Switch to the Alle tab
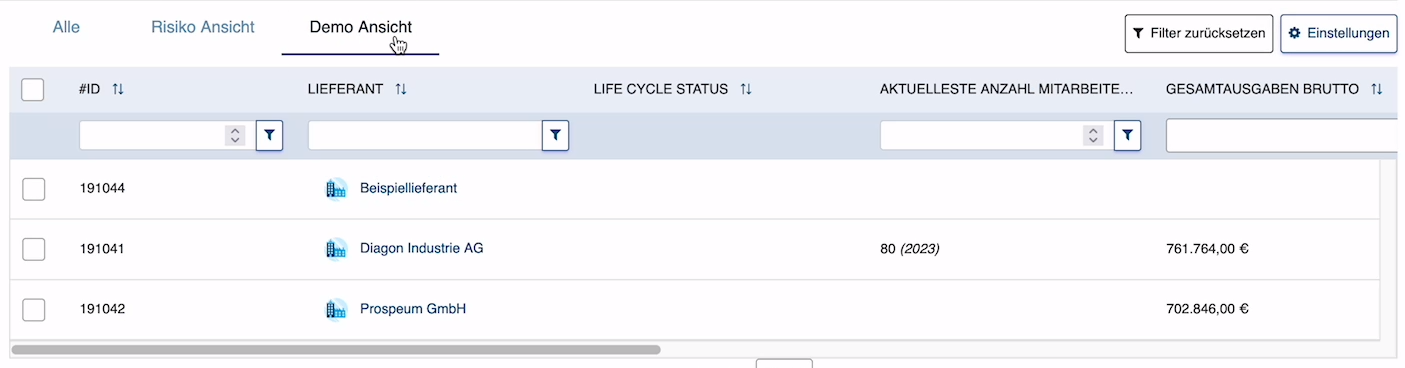Screen dimensions: 1405x368 (x=66, y=27)
